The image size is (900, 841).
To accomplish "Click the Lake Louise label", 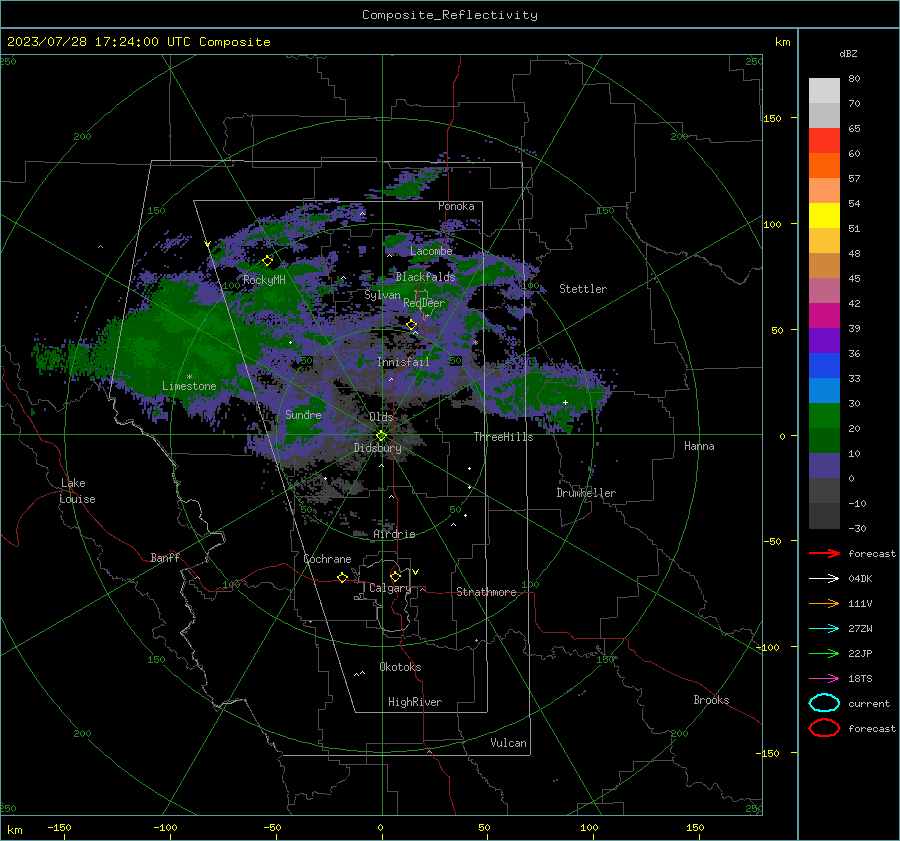I will coord(77,491).
